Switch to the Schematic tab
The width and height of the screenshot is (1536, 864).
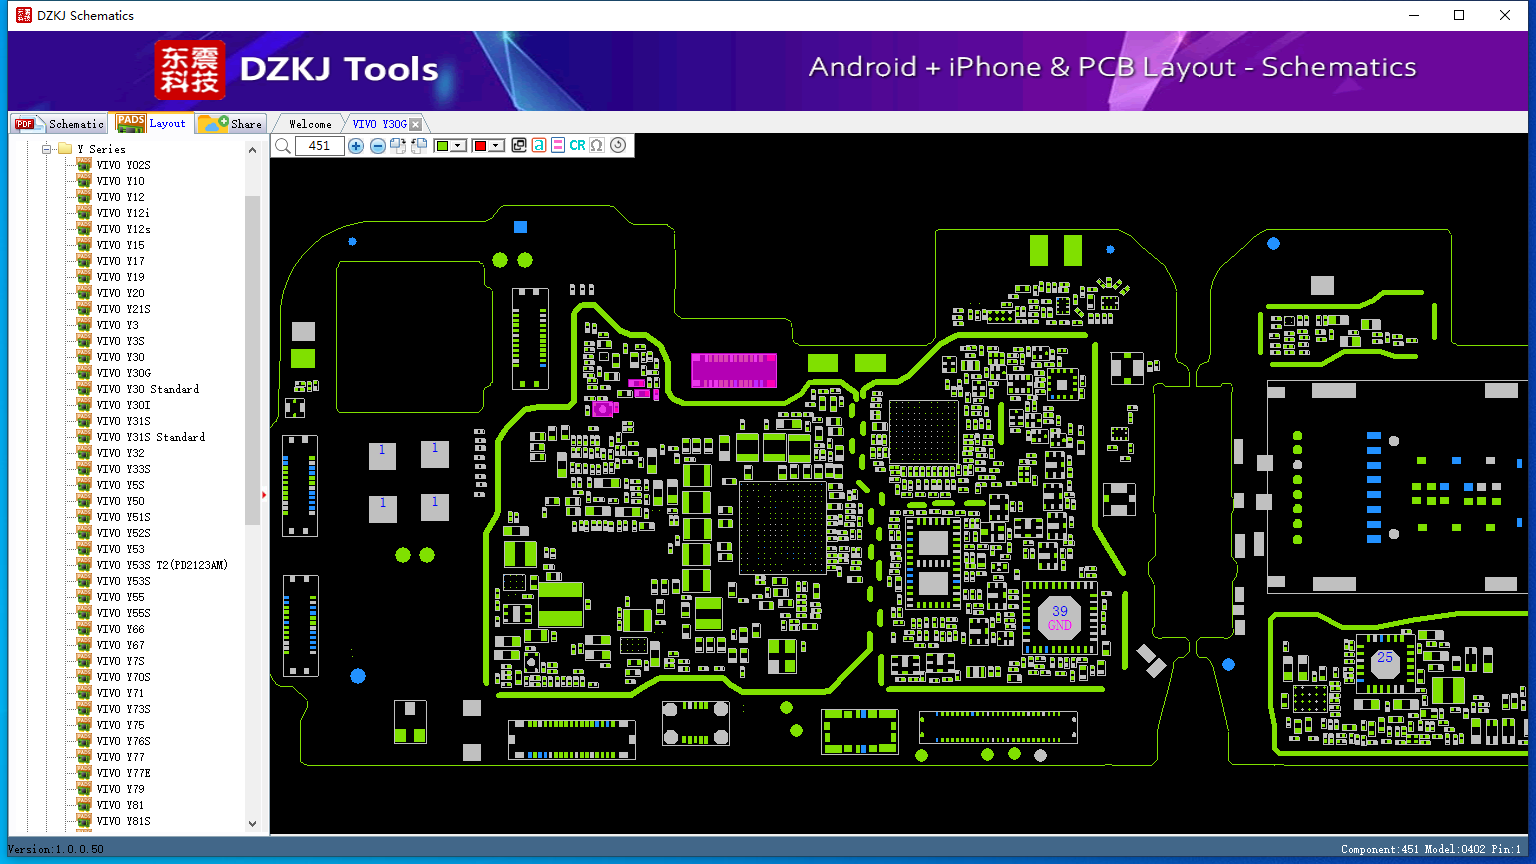[59, 123]
